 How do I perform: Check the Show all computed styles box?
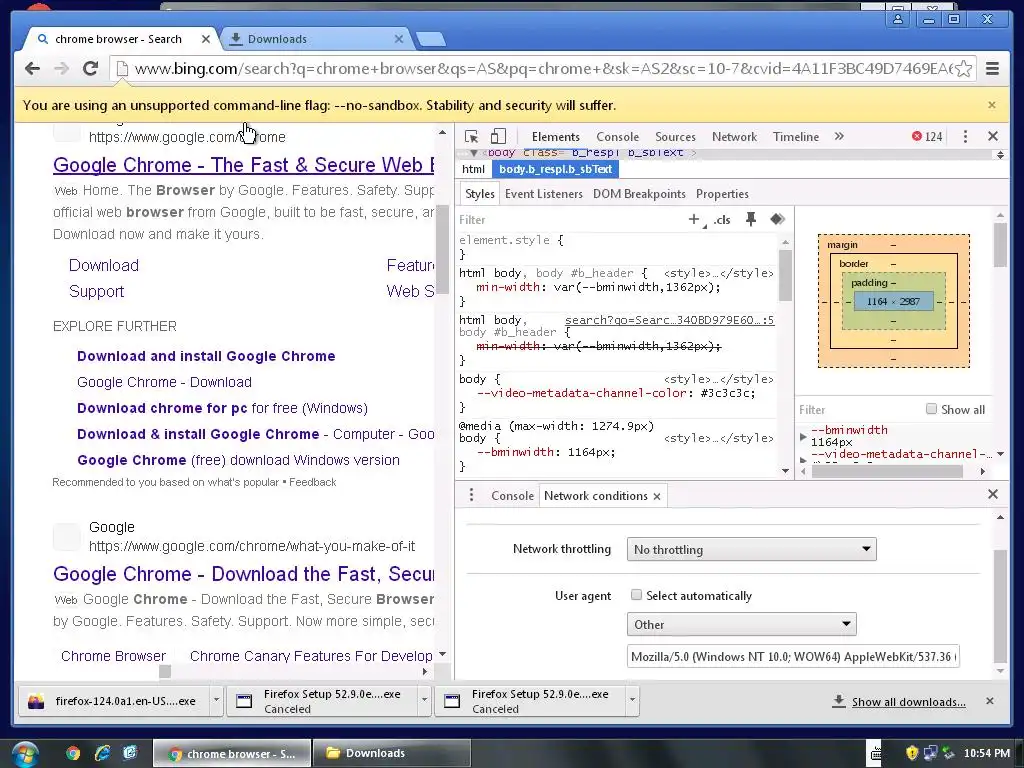[x=931, y=409]
